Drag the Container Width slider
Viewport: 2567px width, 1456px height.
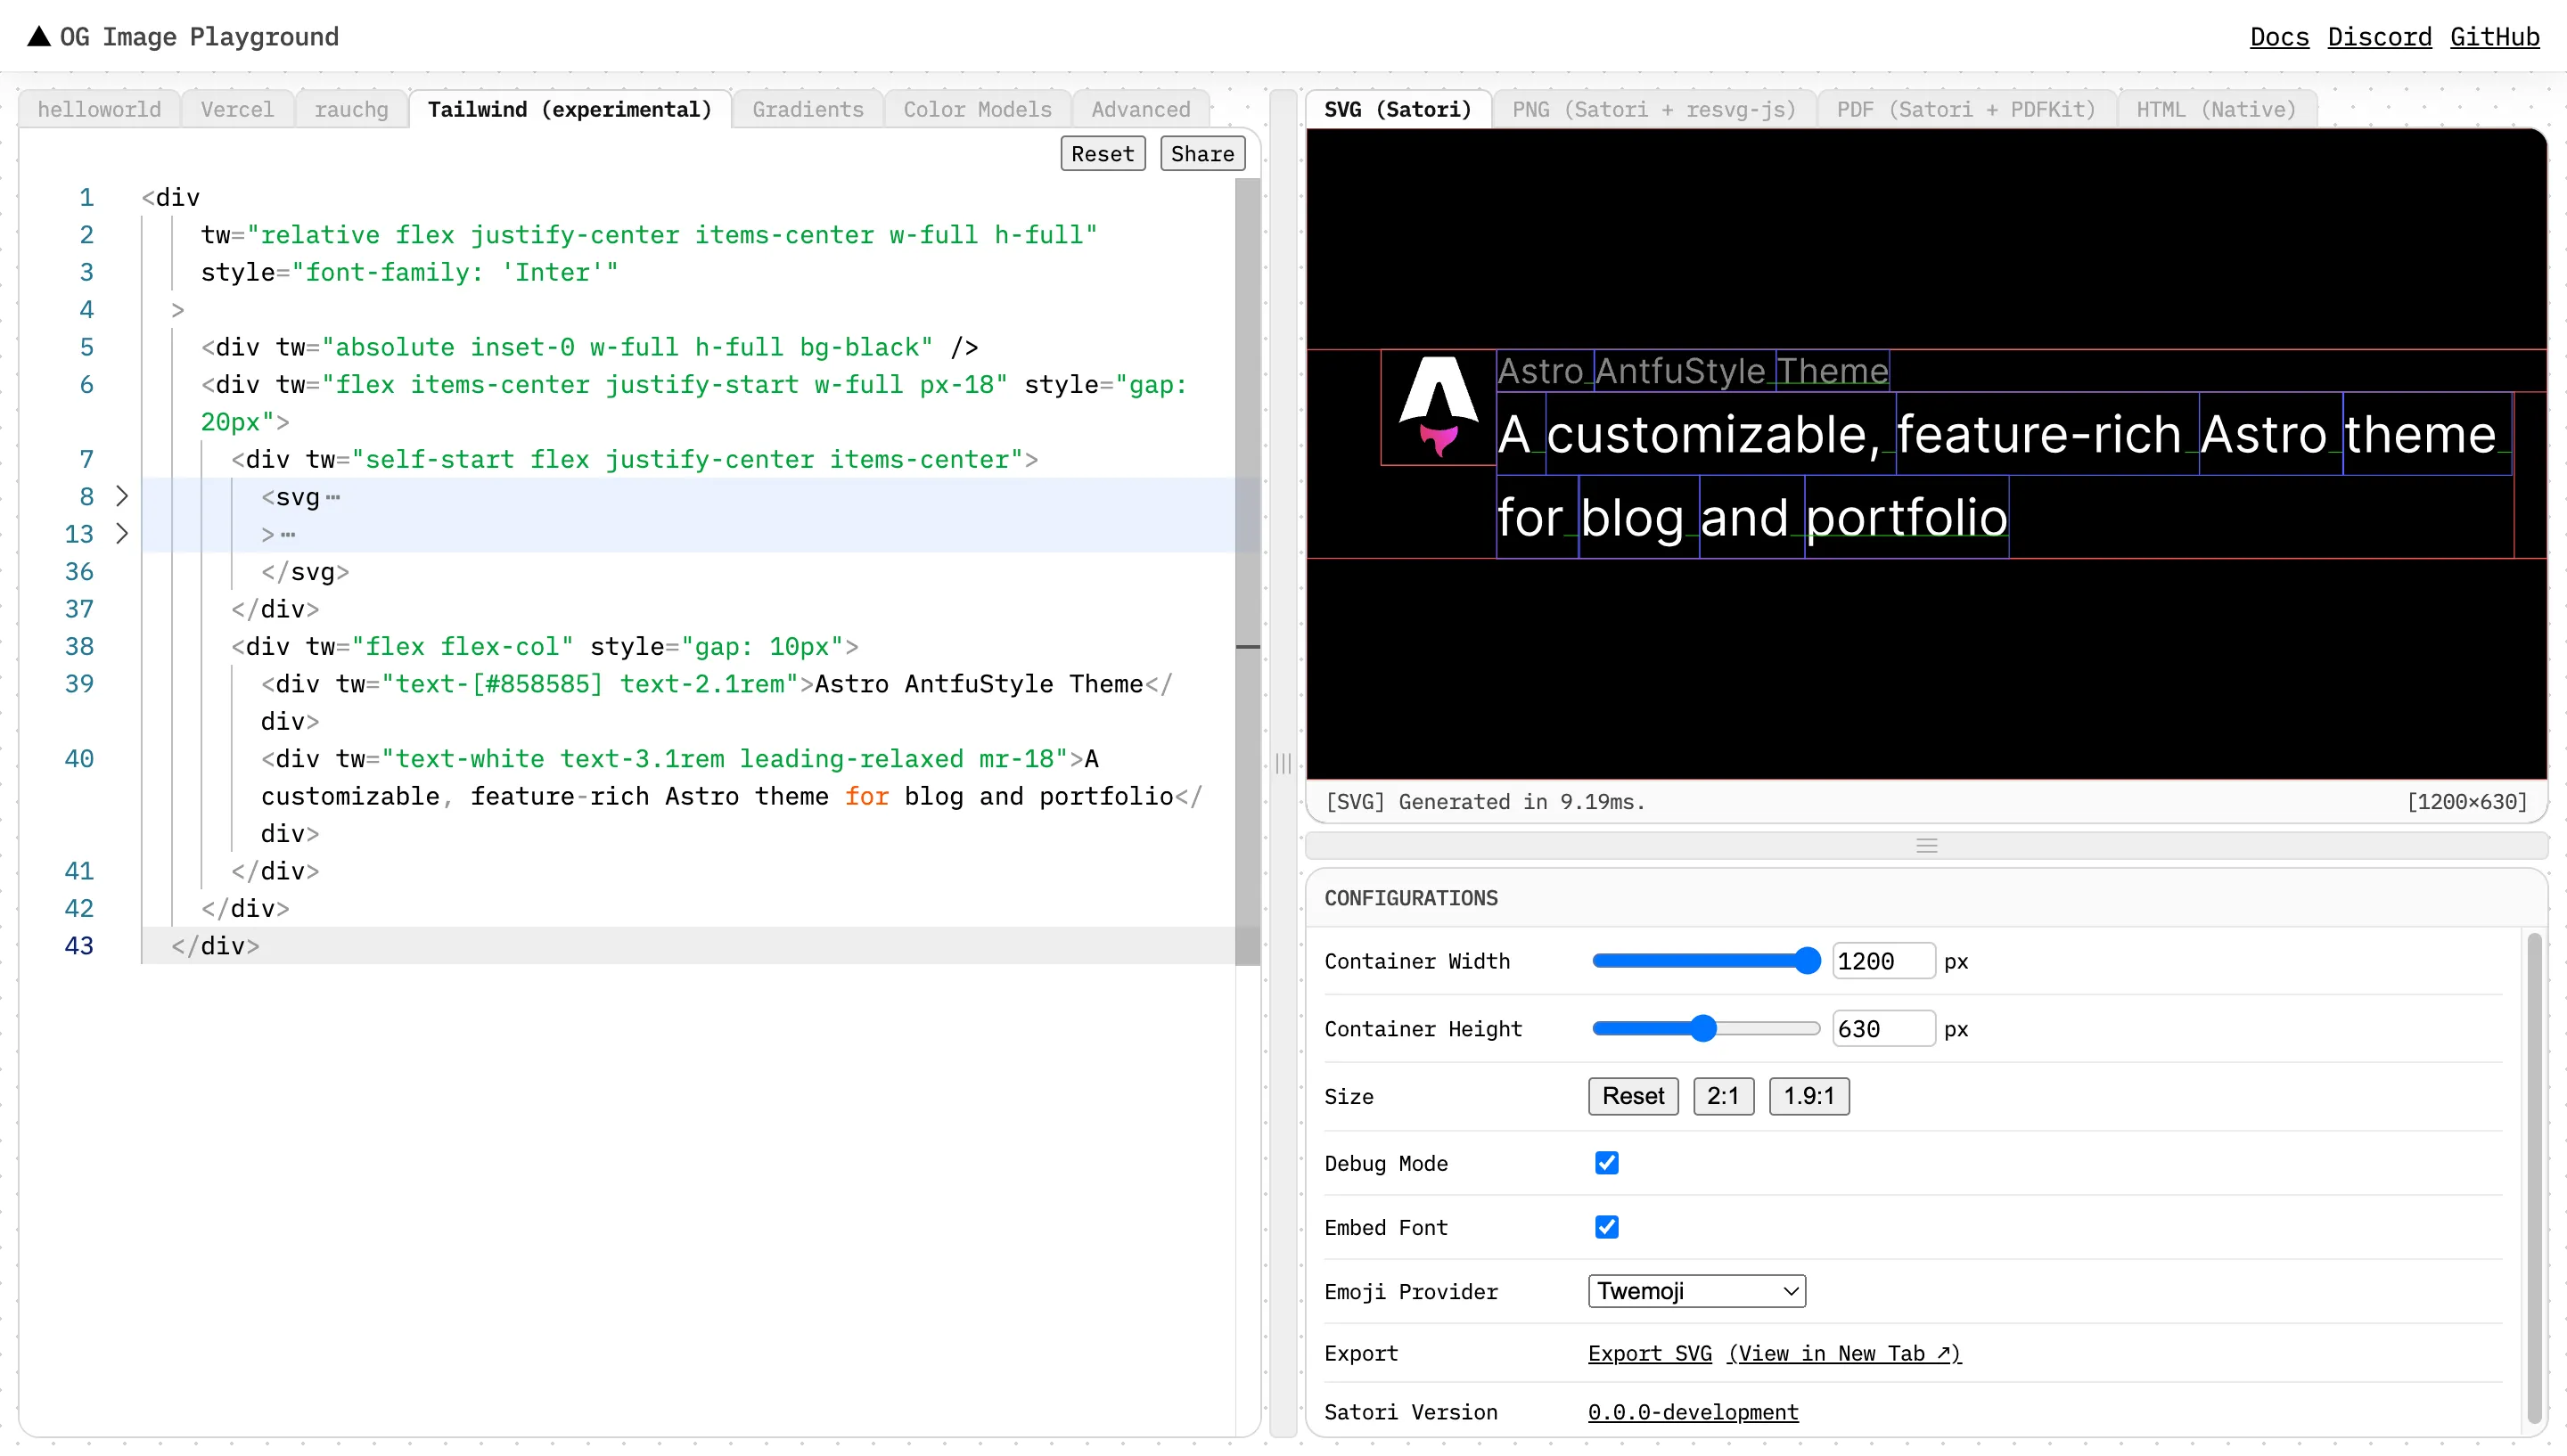coord(1807,961)
